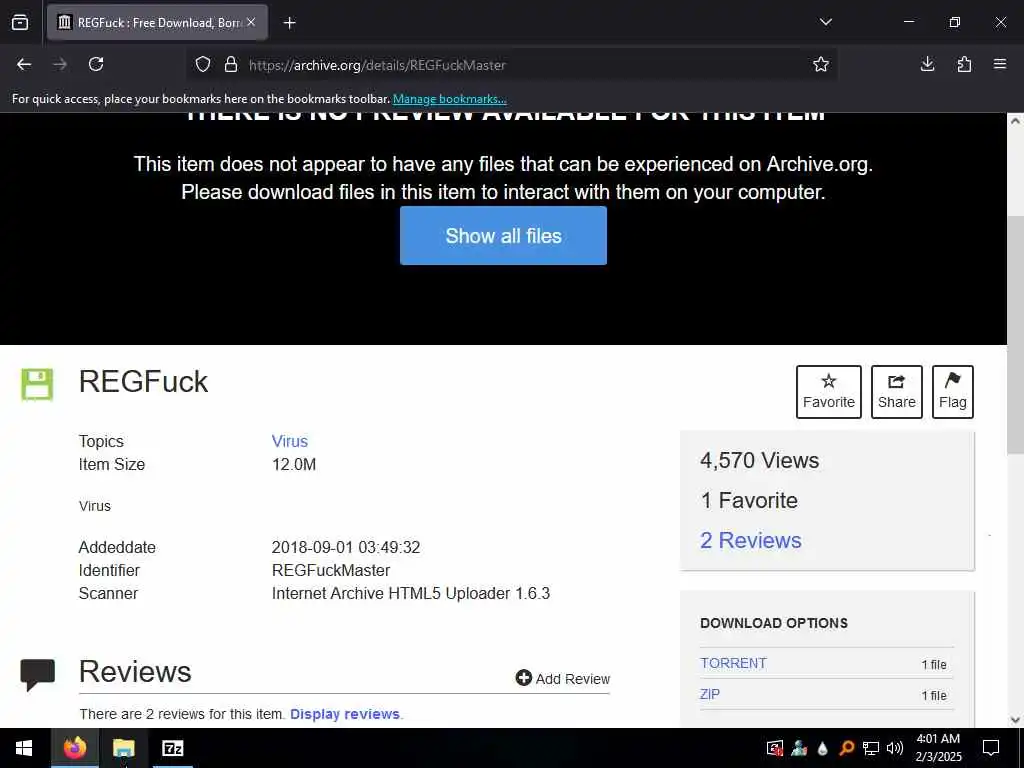Flag this item
The image size is (1024, 768).
[x=953, y=392]
